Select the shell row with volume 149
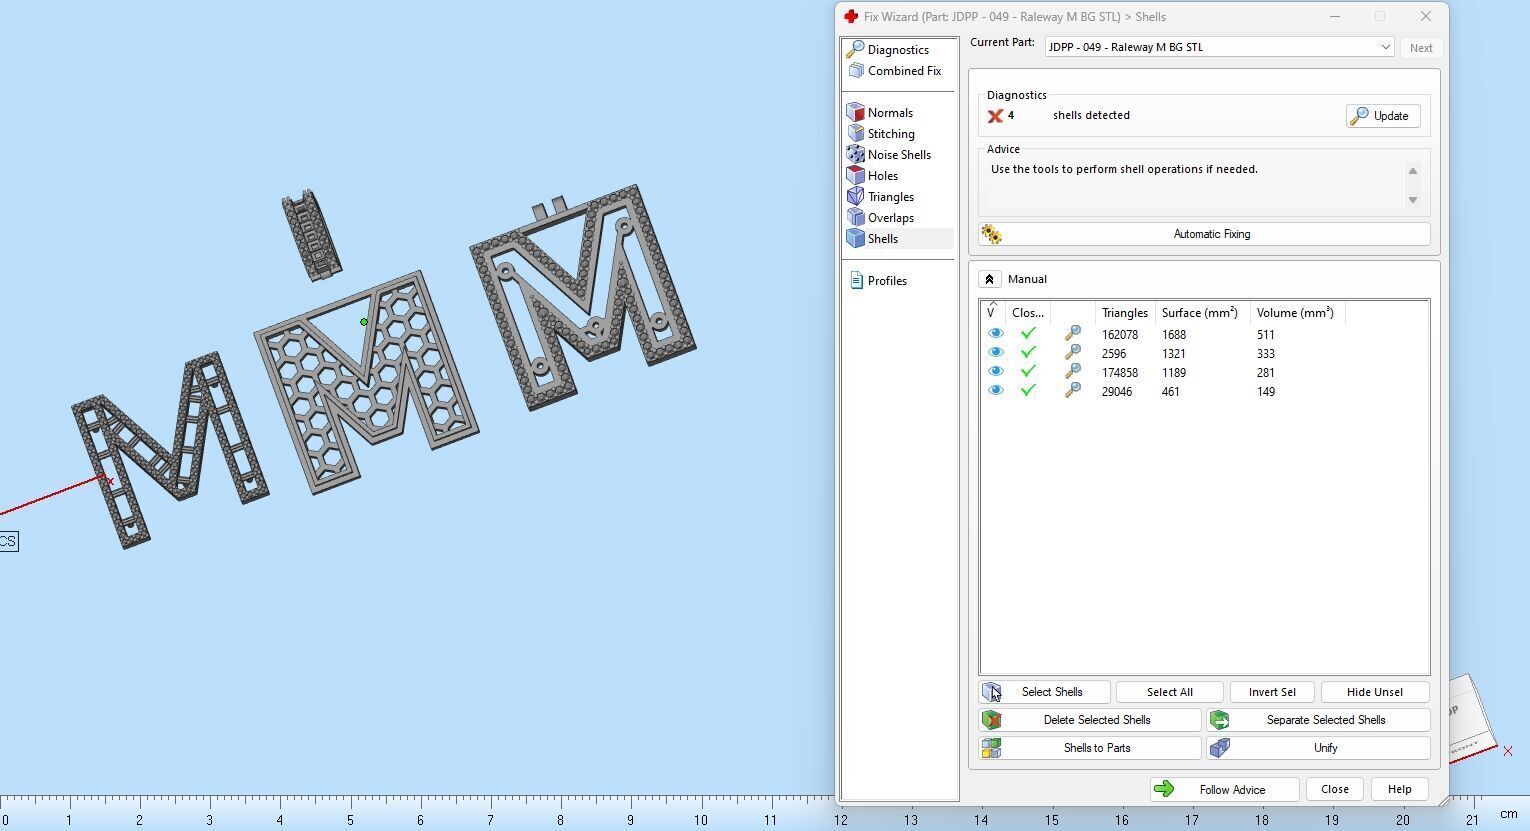 click(x=1204, y=392)
